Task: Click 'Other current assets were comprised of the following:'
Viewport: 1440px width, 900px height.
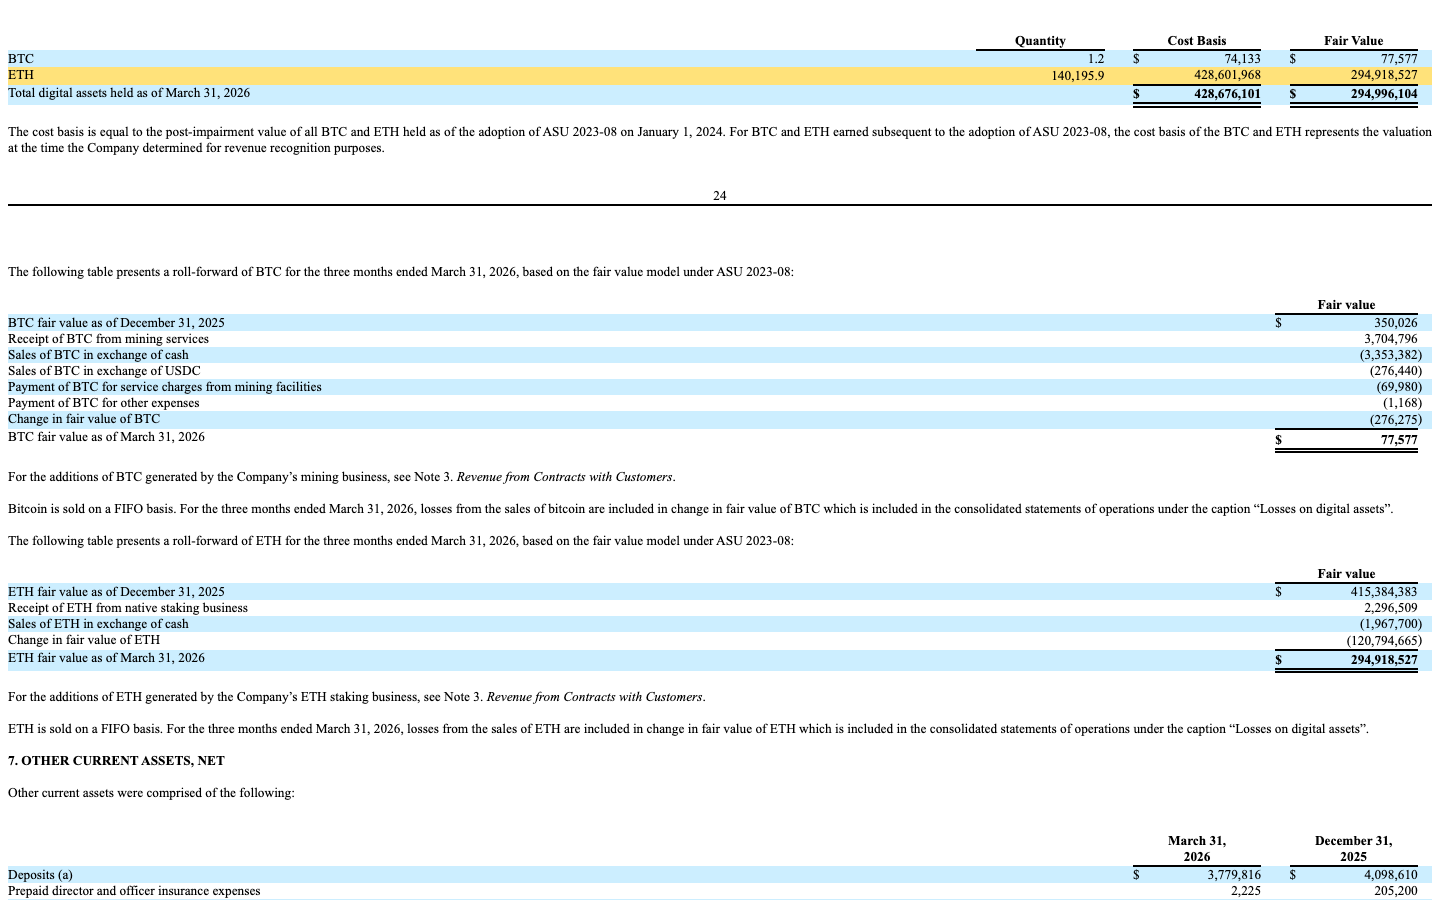Action: pyautogui.click(x=151, y=793)
